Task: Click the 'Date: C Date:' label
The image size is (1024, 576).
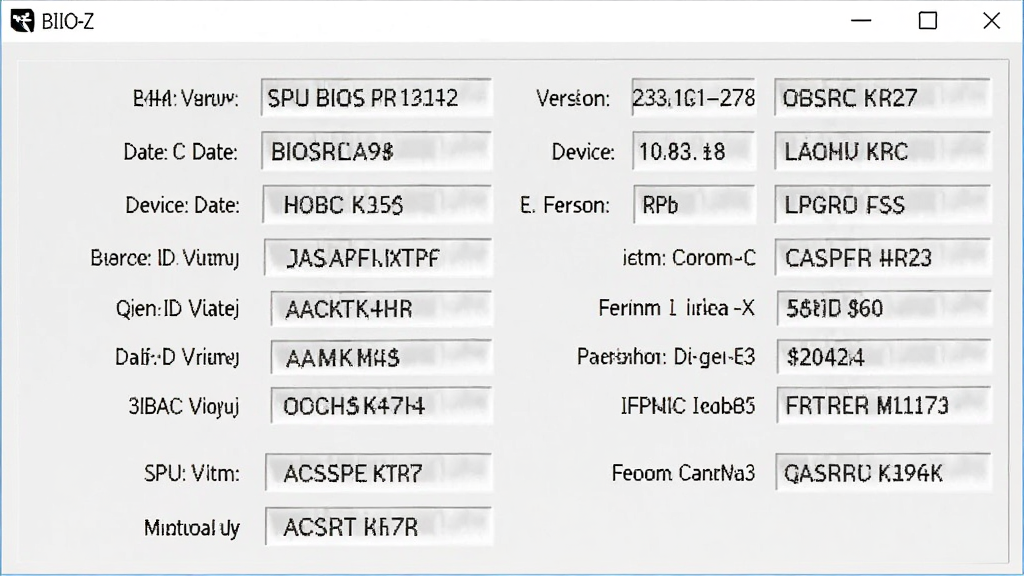Action: point(180,152)
